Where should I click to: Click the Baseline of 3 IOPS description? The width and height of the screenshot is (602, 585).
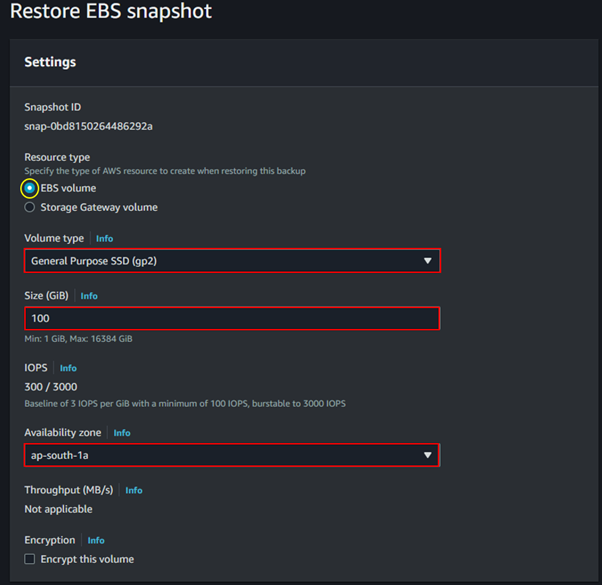pyautogui.click(x=185, y=403)
